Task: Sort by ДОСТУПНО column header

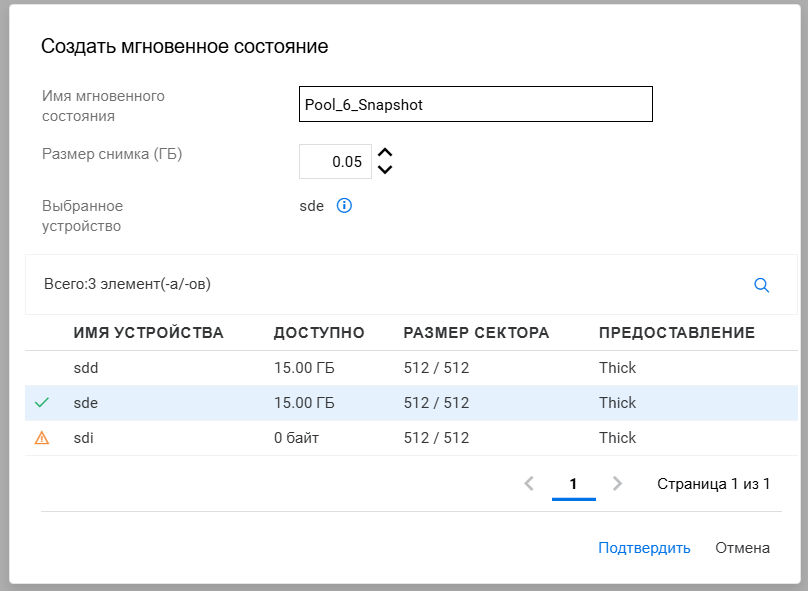Action: pos(319,333)
